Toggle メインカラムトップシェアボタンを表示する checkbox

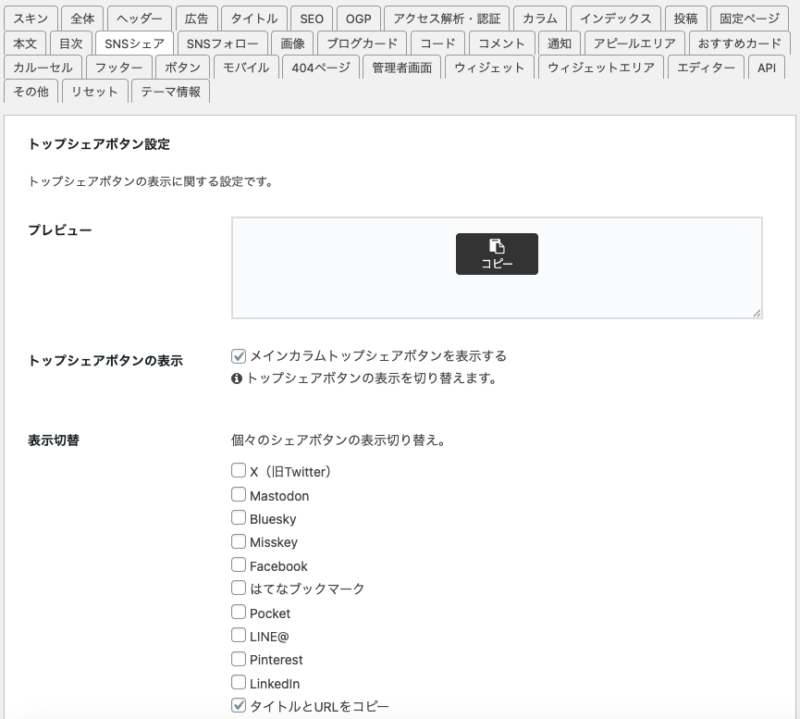point(238,356)
